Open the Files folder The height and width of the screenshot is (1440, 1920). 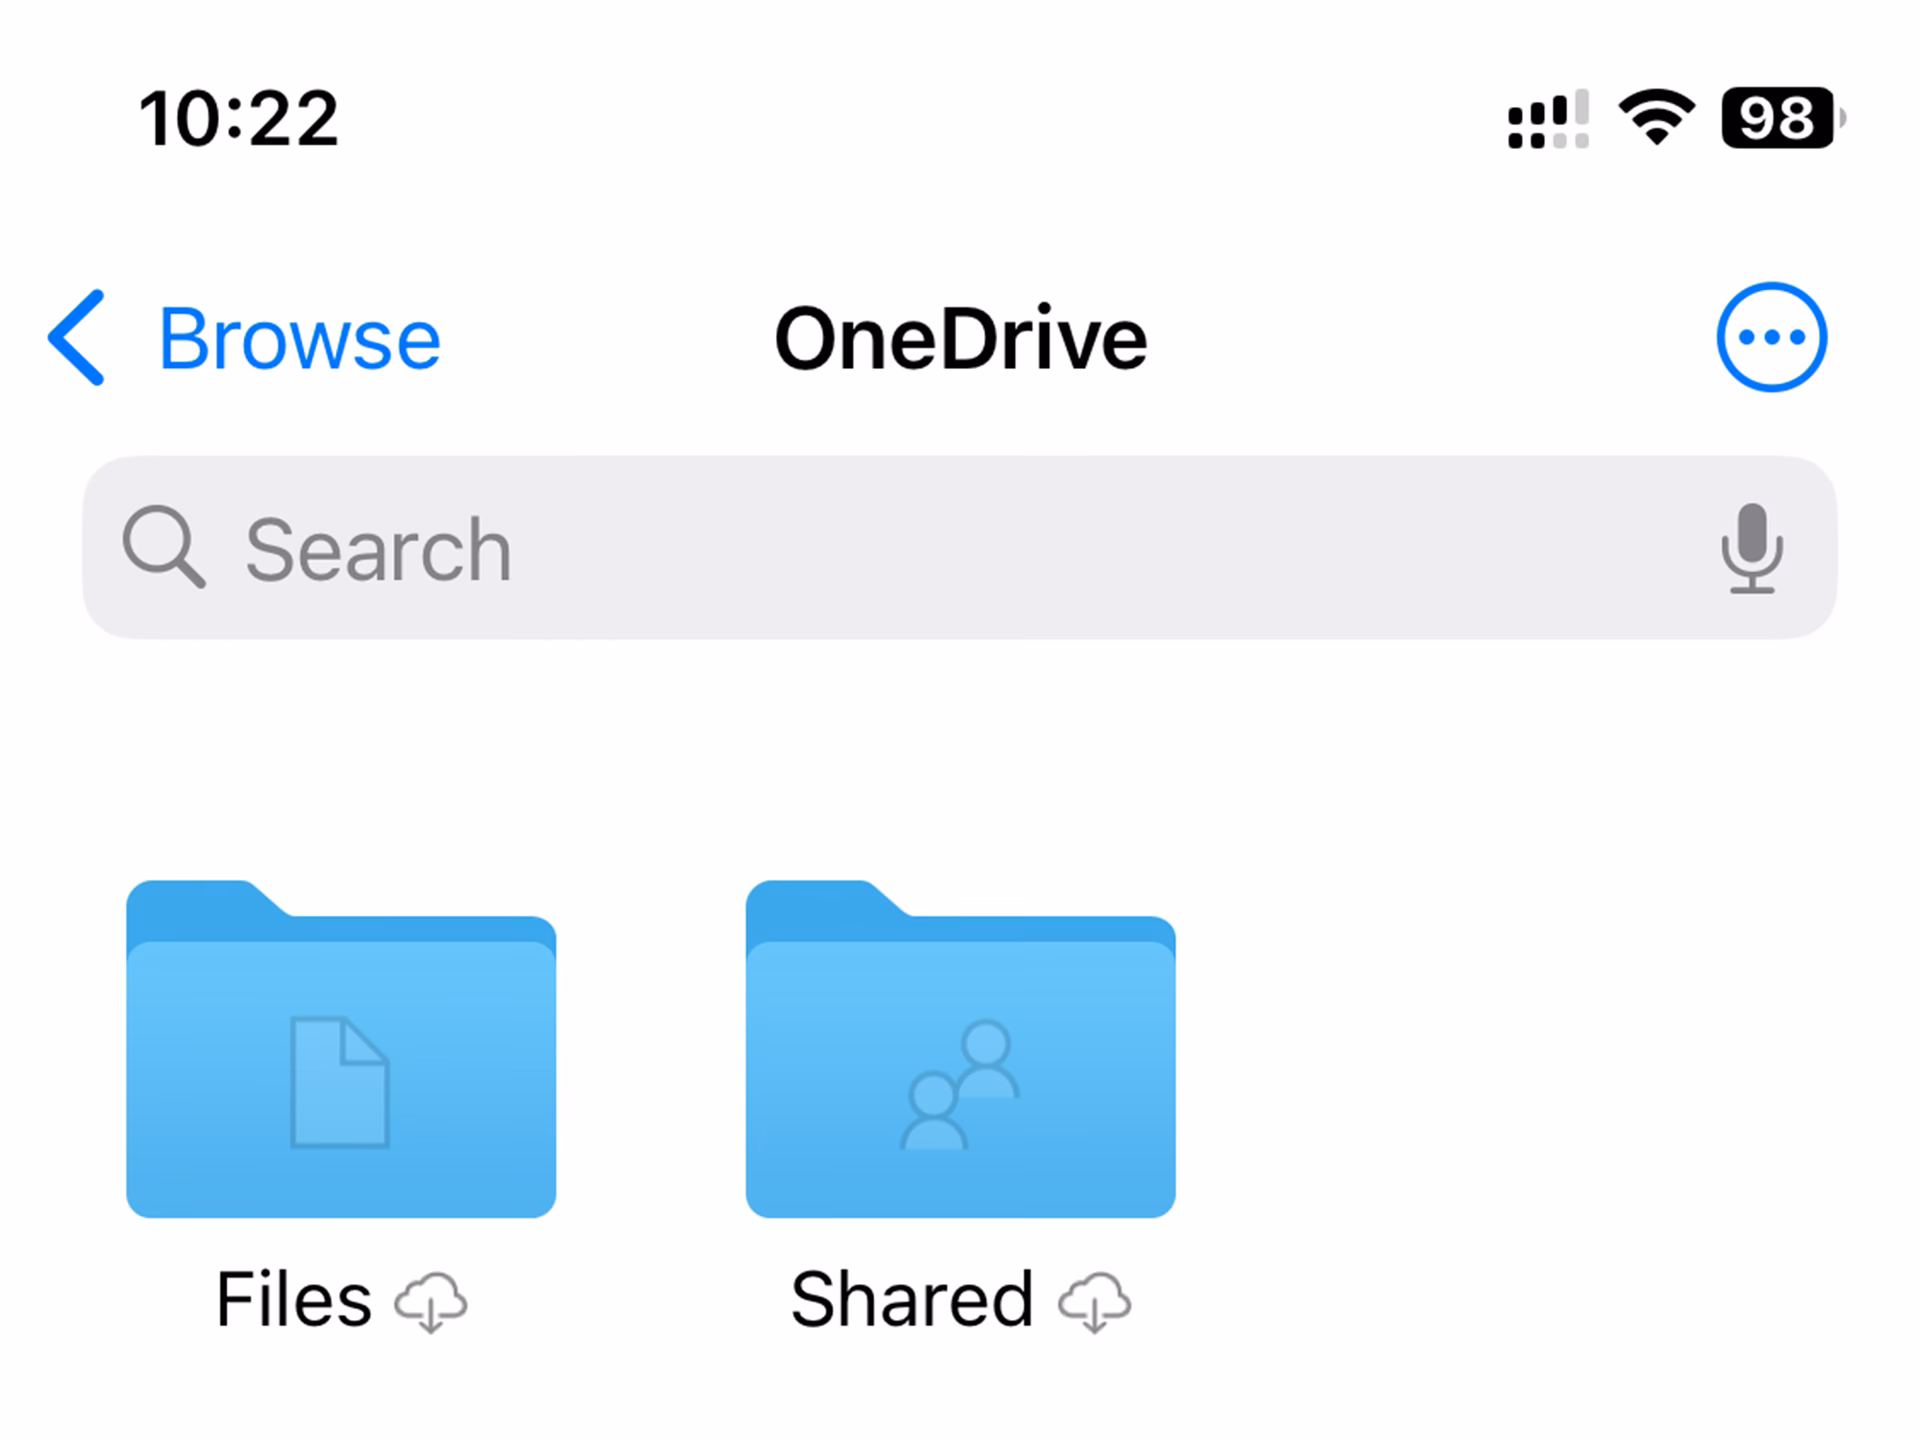coord(341,1049)
